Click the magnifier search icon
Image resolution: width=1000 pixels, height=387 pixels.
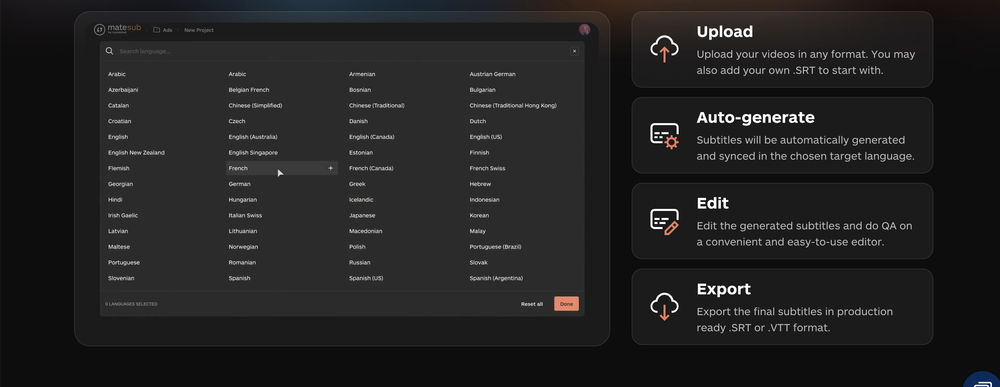pos(110,51)
